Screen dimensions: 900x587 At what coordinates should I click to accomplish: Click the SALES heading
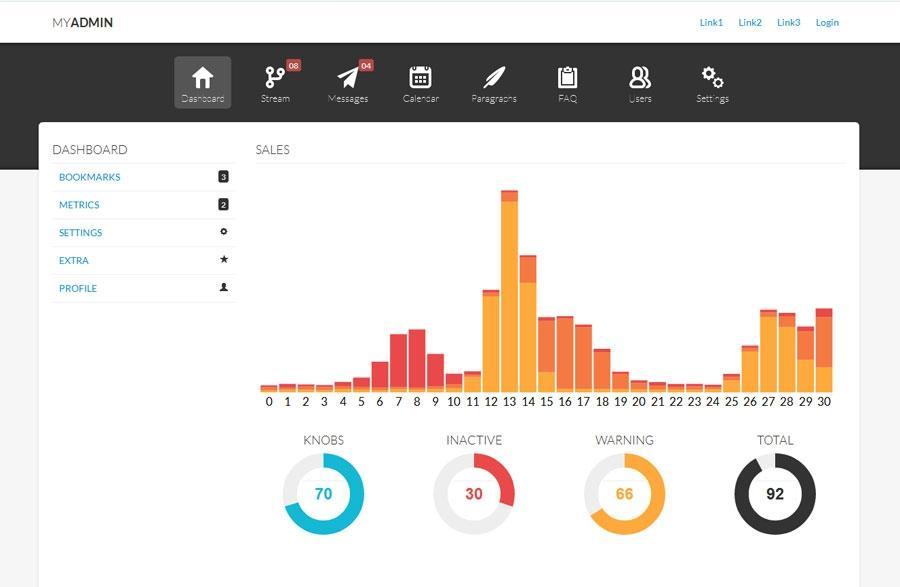(273, 150)
